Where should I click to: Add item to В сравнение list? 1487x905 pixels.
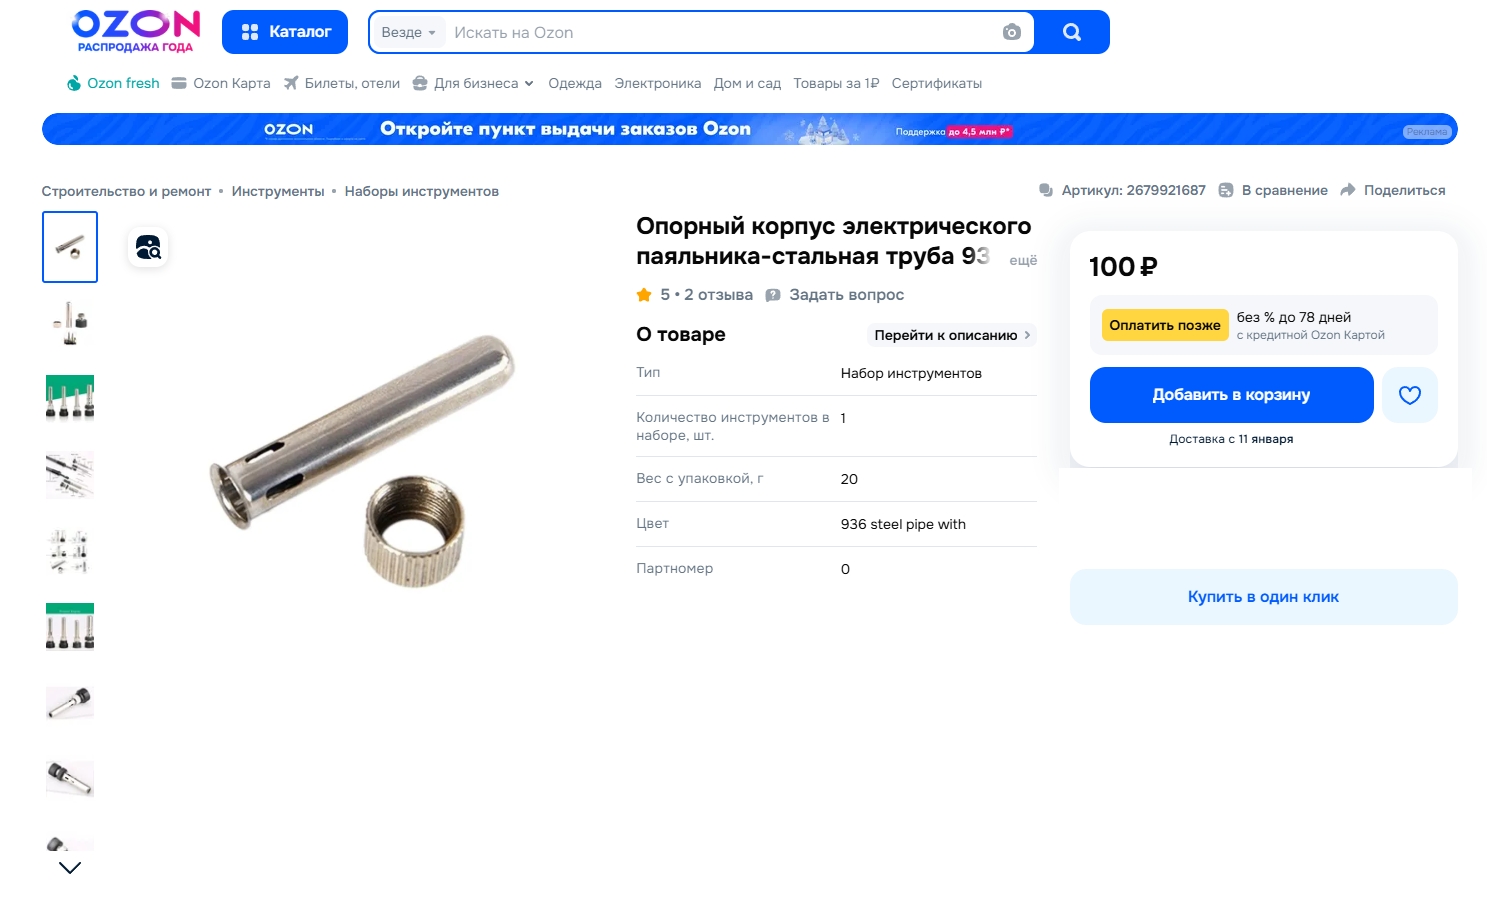1274,190
